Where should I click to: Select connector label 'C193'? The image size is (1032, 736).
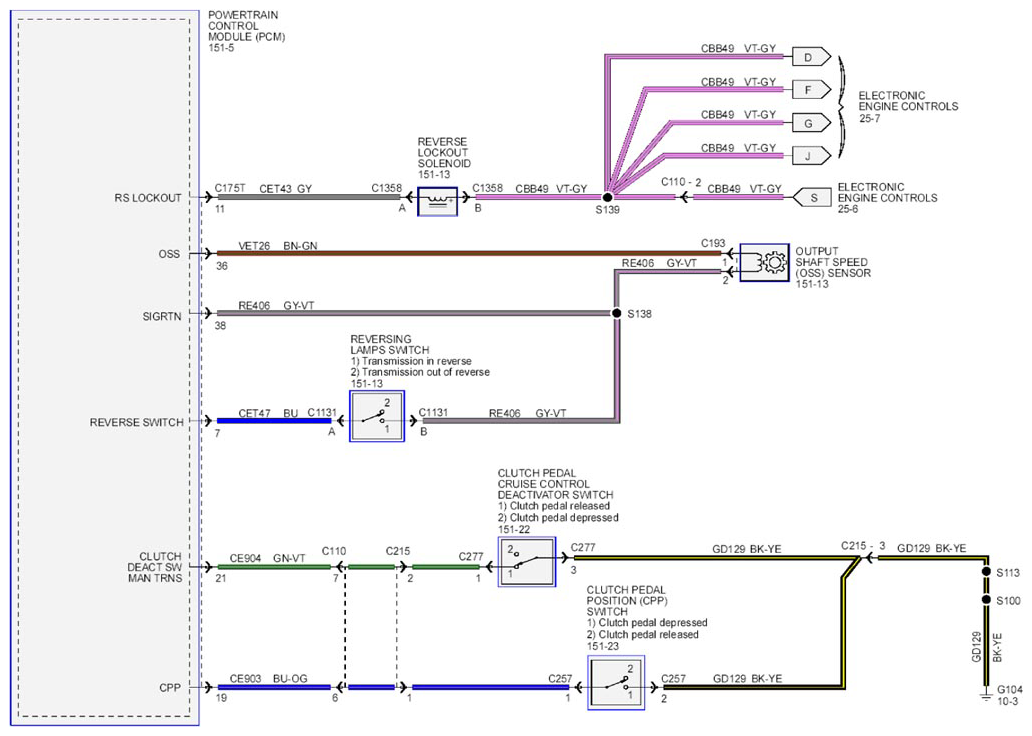(713, 243)
